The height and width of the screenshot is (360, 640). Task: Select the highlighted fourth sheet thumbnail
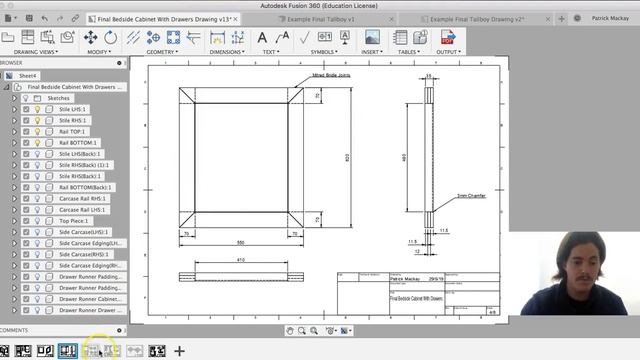click(68, 351)
